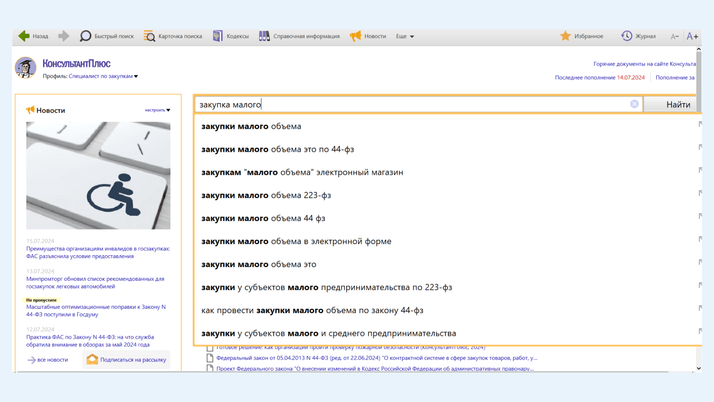Expand the Еще toolbar dropdown
This screenshot has height=402, width=714.
(x=405, y=36)
